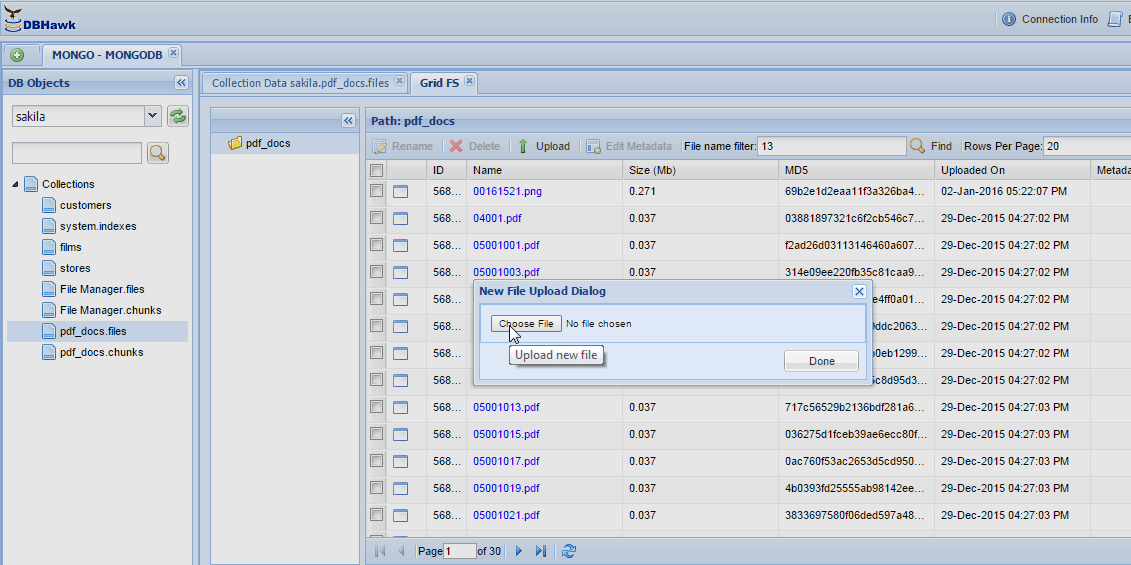This screenshot has width=1131, height=565.
Task: Click the customers collection icon
Action: point(48,206)
